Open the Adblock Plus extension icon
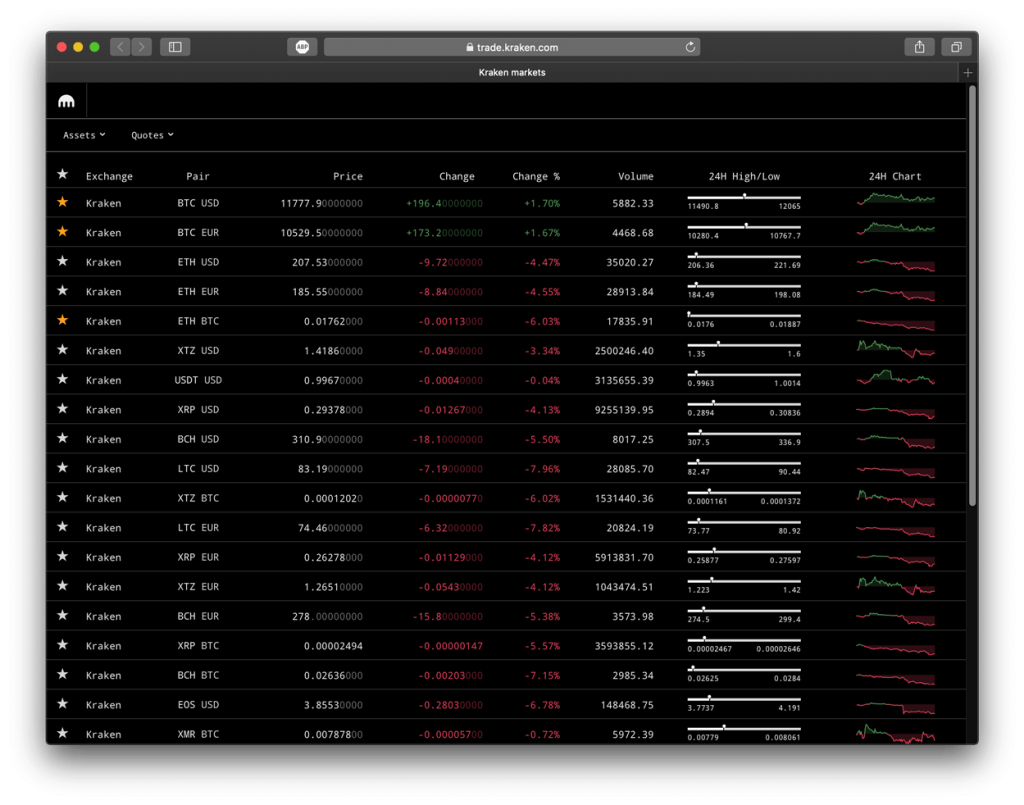This screenshot has height=805, width=1024. (x=302, y=47)
